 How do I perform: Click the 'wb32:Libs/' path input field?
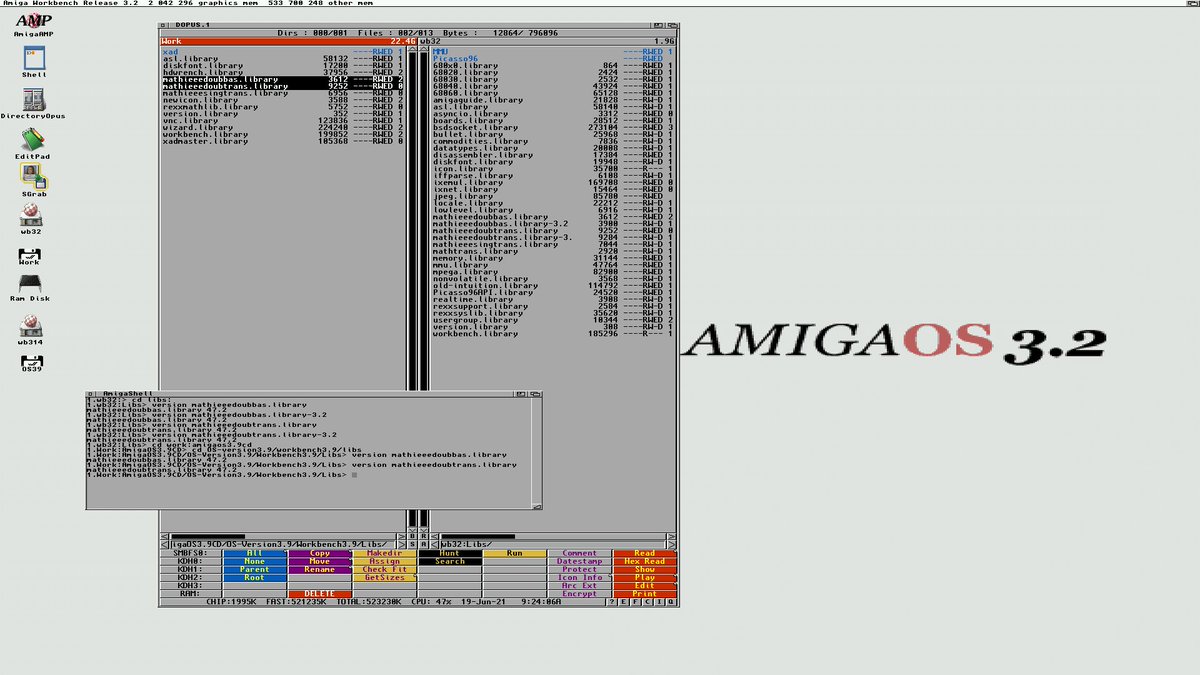click(x=553, y=544)
